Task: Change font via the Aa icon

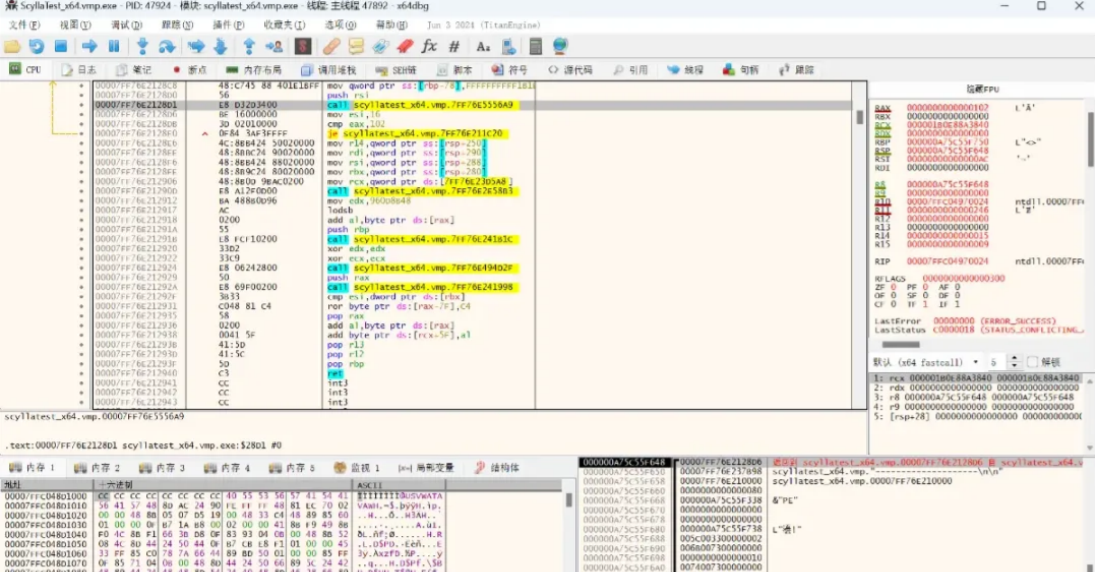Action: 483,47
